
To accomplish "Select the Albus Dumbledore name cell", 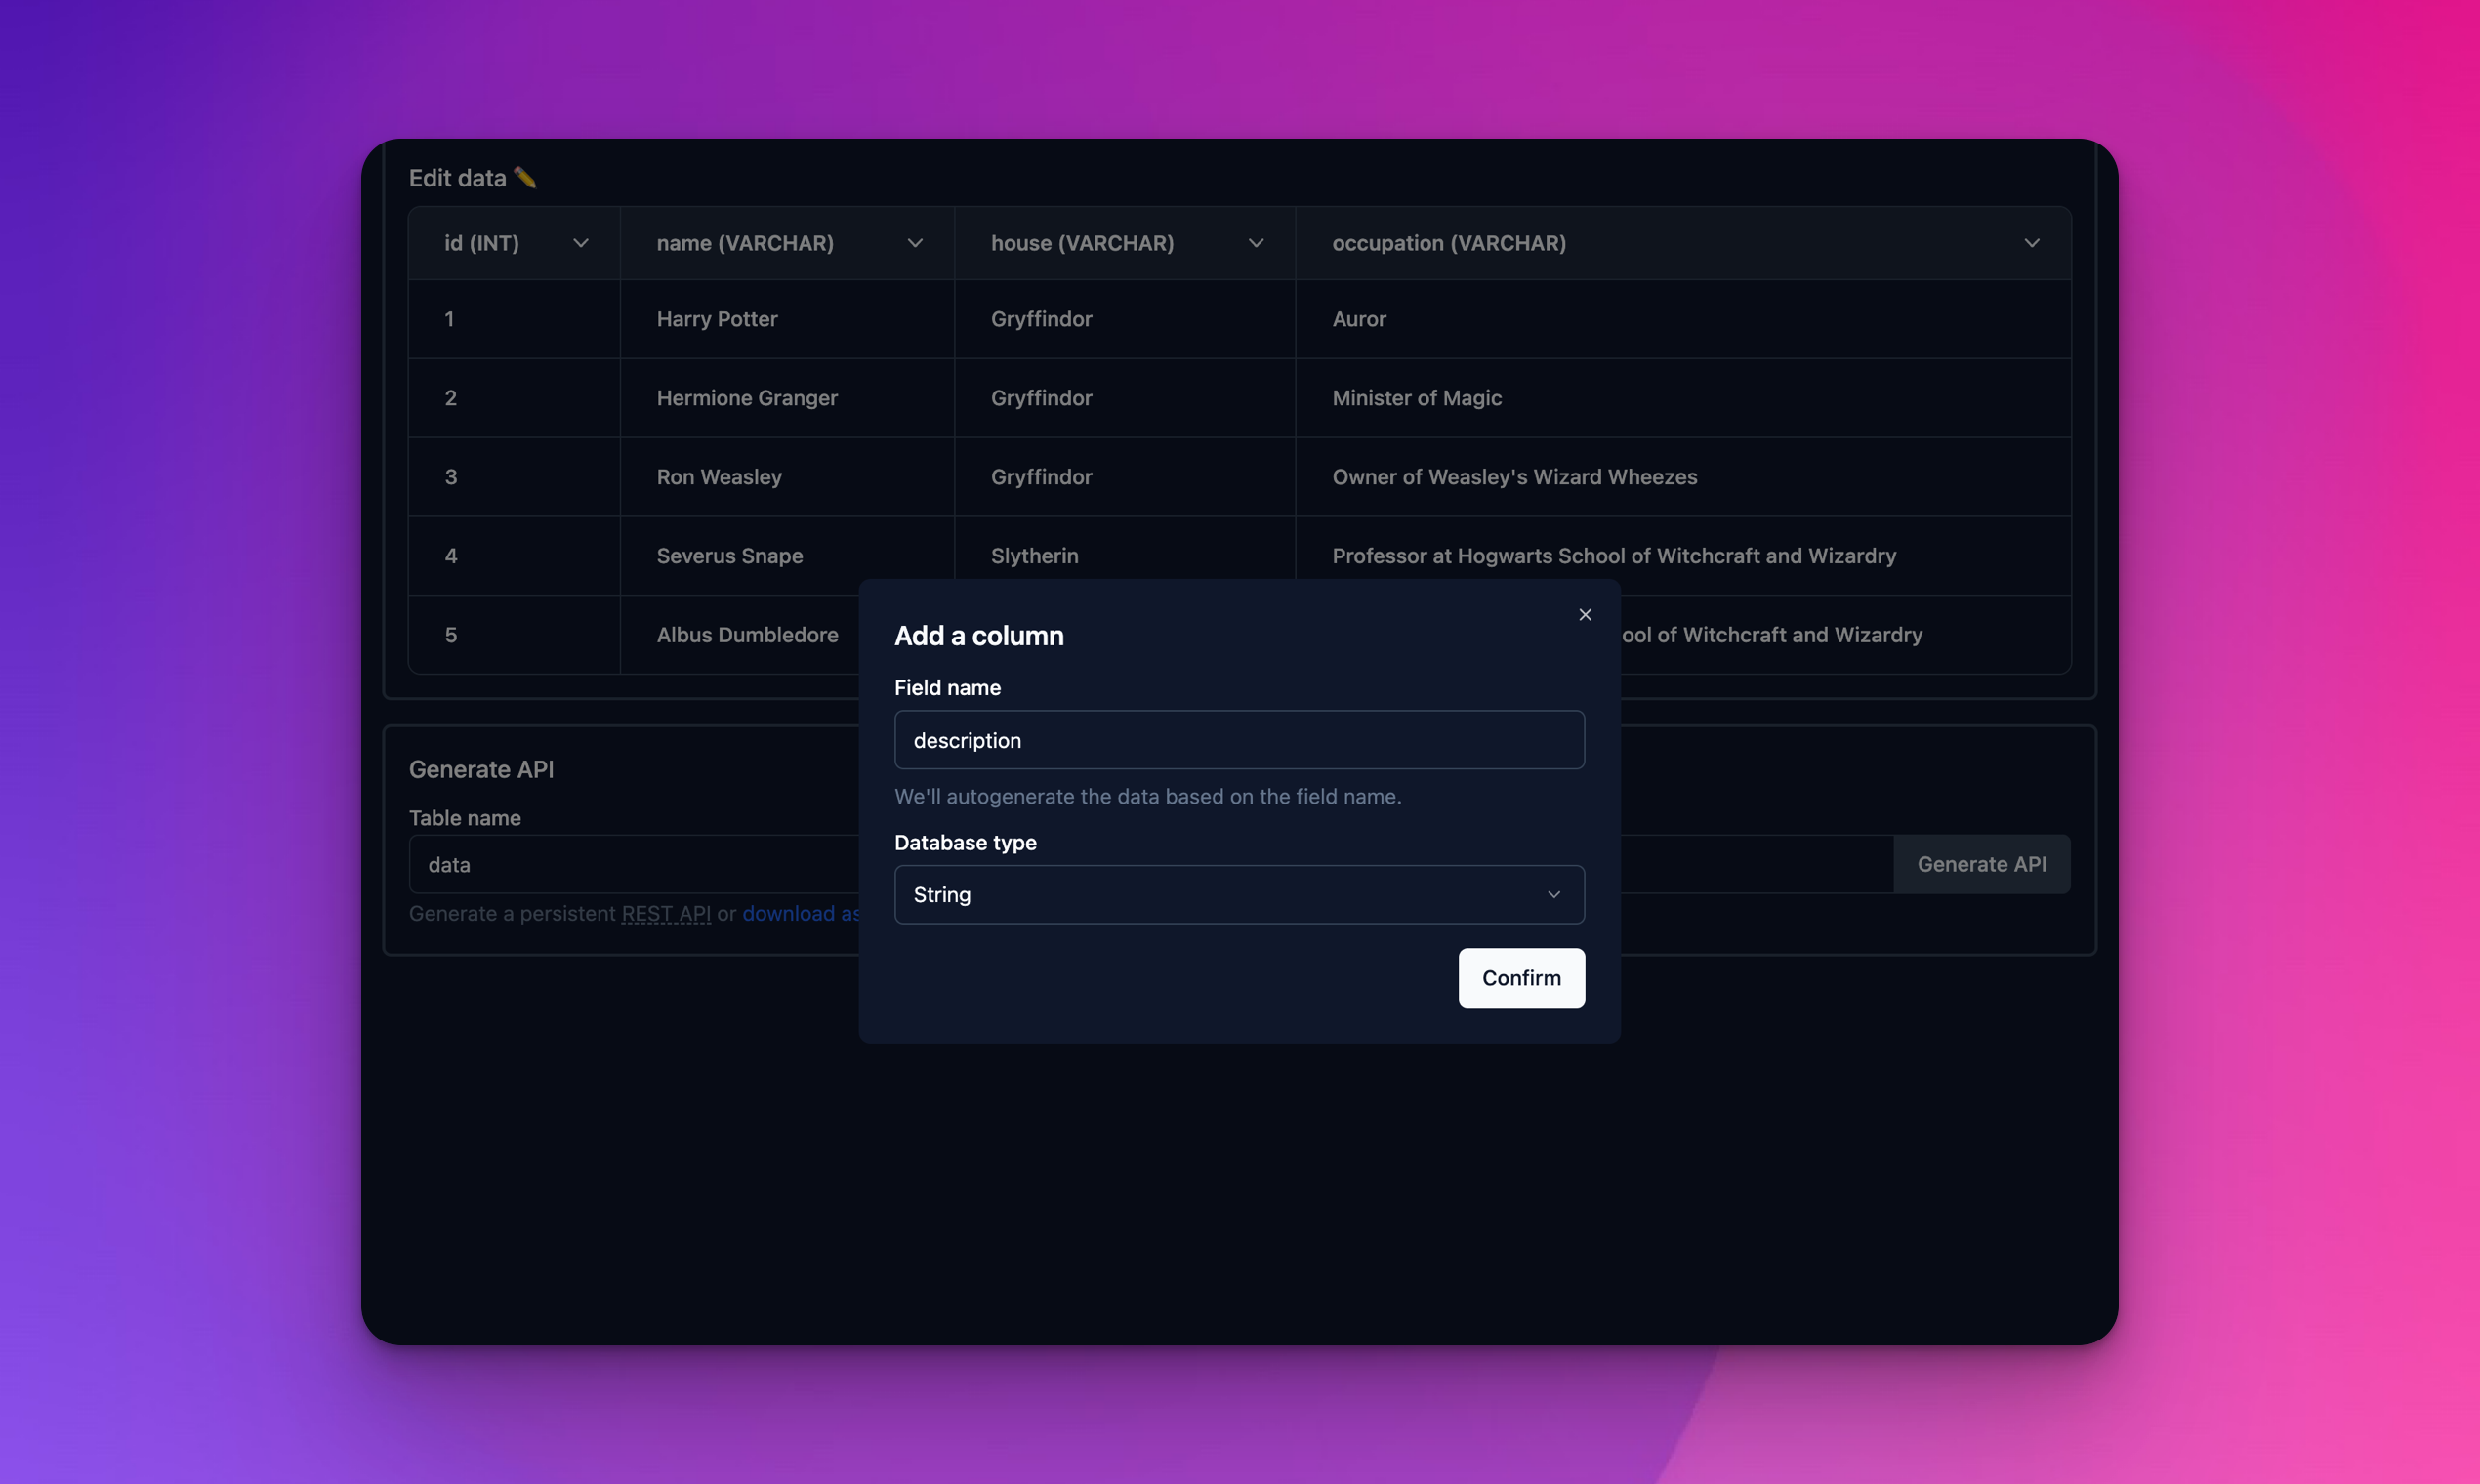I will pyautogui.click(x=740, y=635).
